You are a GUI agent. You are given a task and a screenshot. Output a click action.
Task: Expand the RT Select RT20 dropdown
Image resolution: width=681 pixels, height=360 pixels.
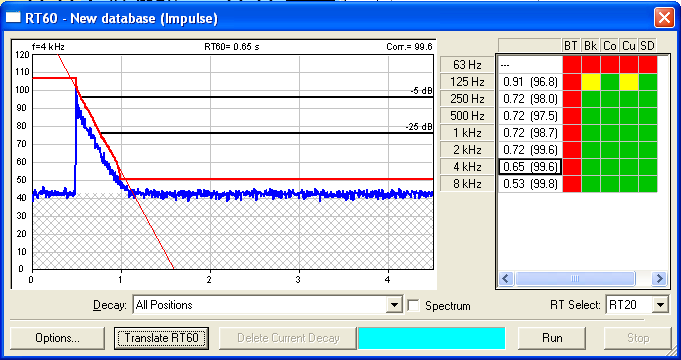[660, 305]
